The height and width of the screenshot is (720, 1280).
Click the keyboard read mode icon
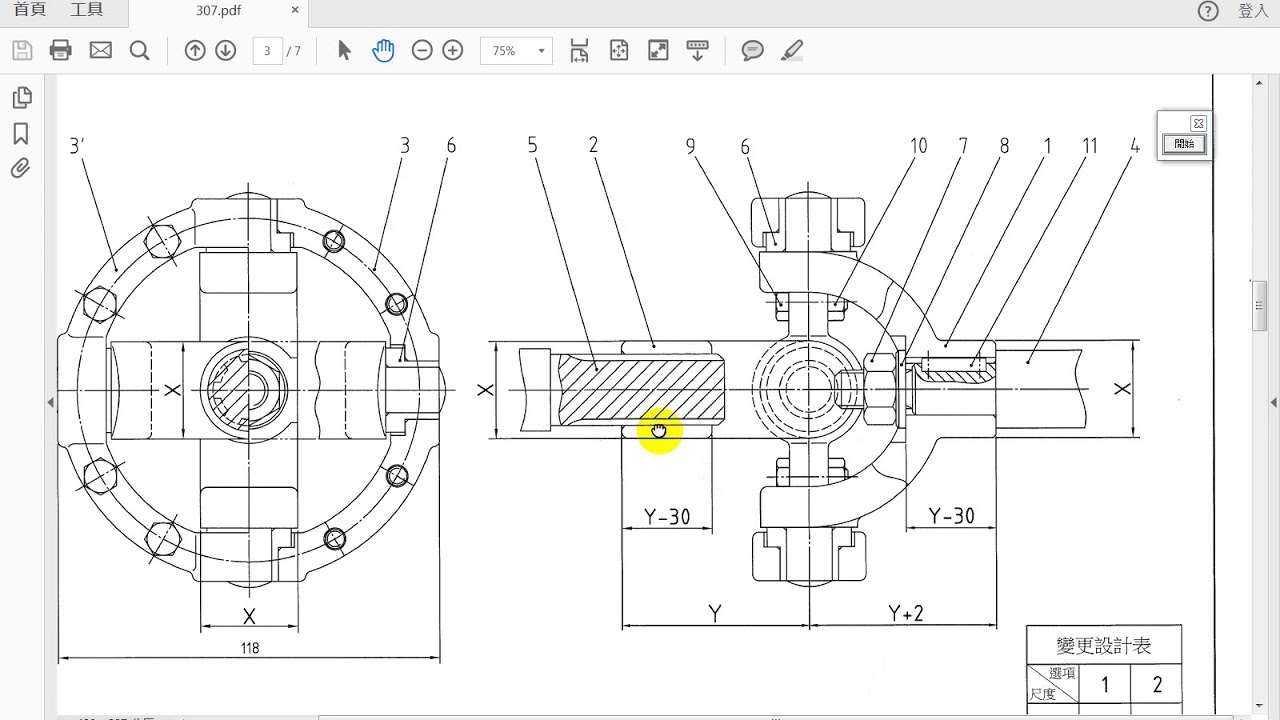coord(698,50)
